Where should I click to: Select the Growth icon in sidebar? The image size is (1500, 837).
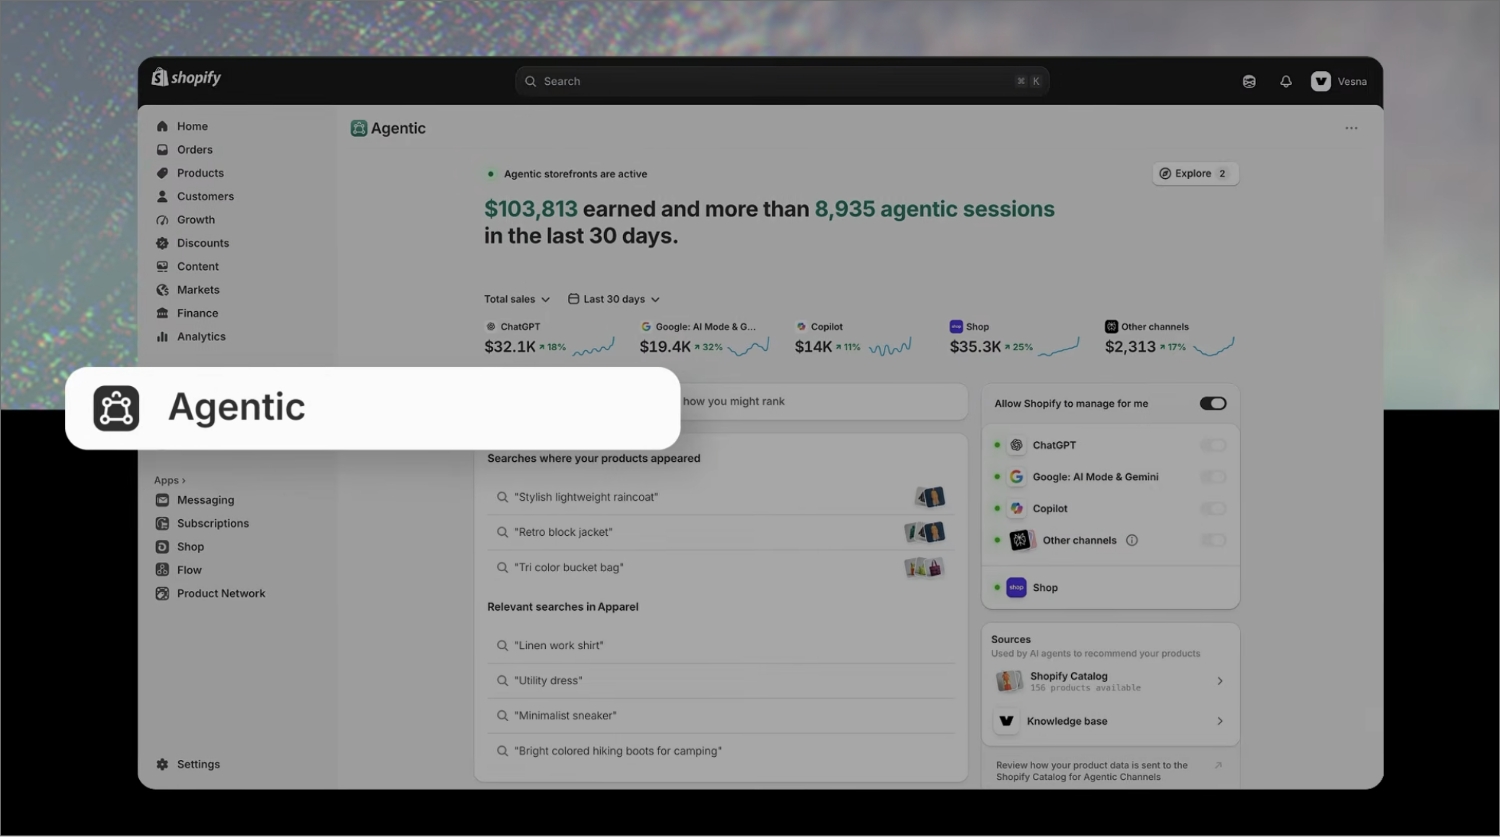pos(162,220)
